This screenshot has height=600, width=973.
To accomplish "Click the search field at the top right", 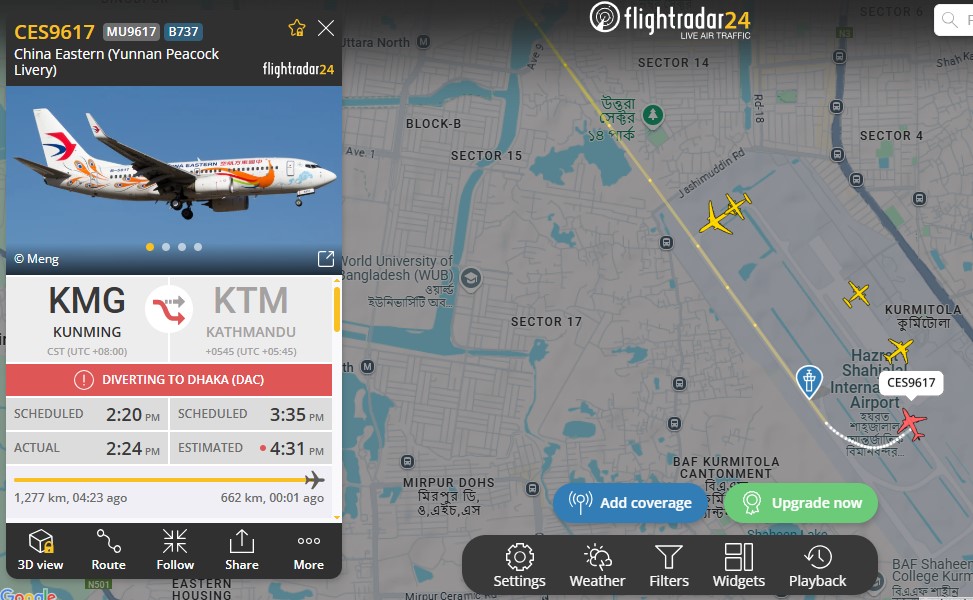I will (954, 20).
